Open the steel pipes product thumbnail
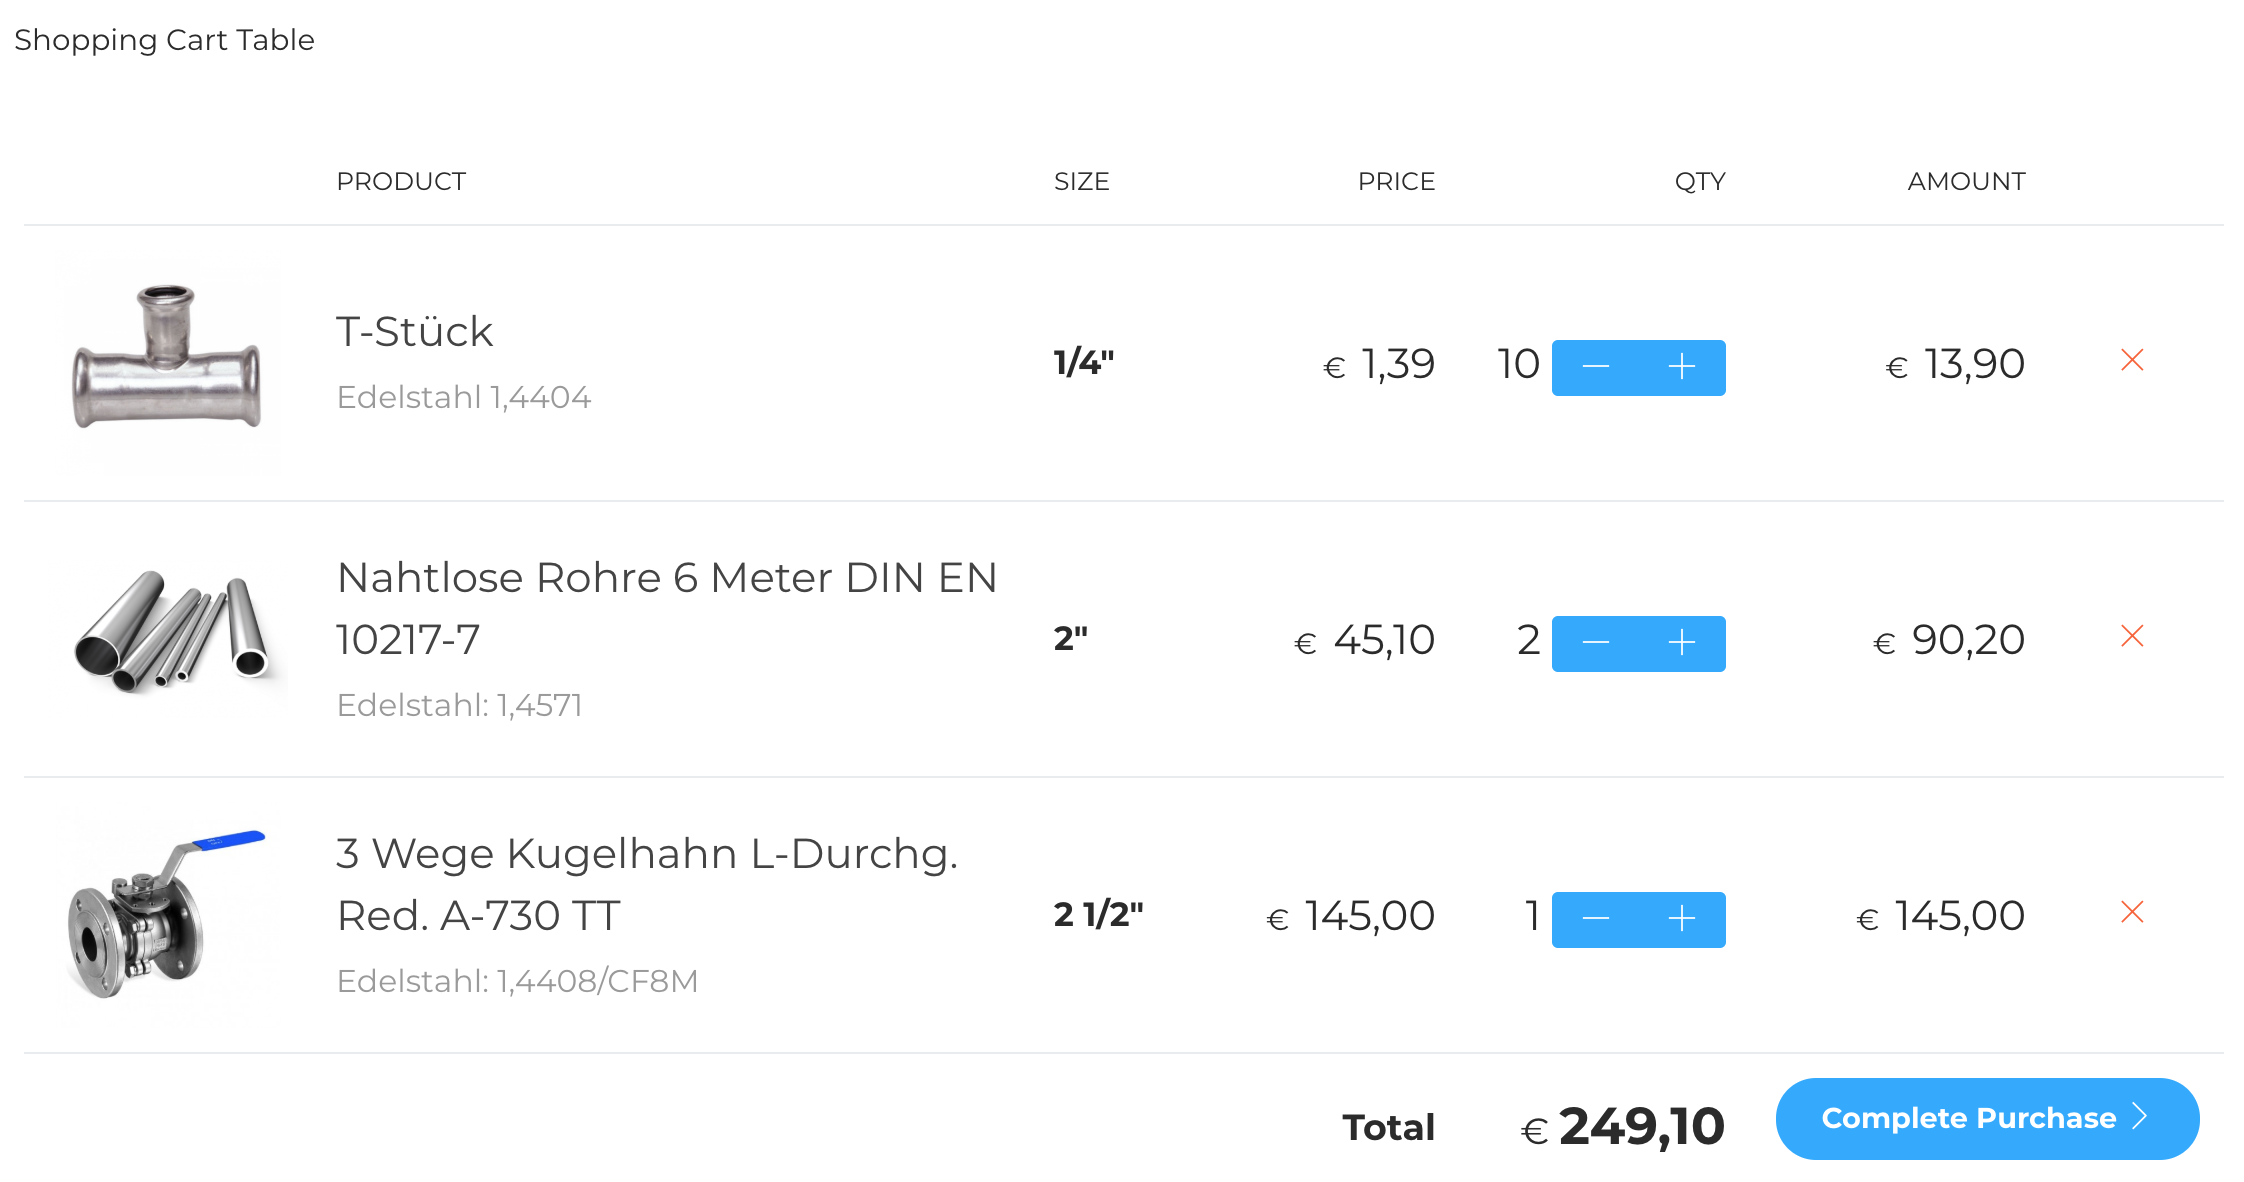This screenshot has width=2244, height=1182. coord(172,634)
